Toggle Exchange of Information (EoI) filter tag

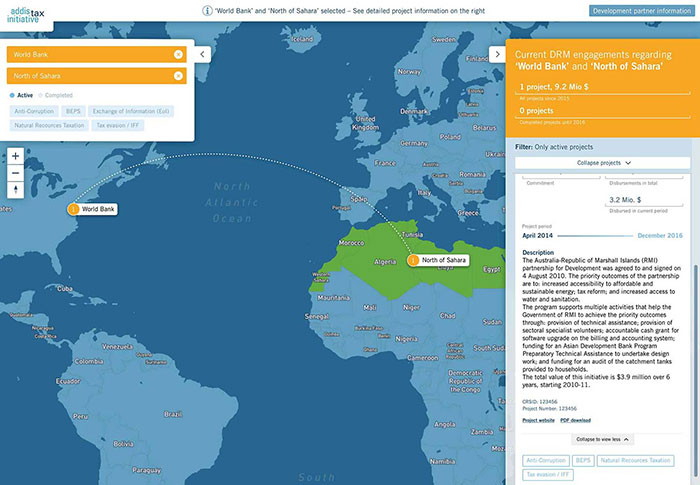[131, 111]
